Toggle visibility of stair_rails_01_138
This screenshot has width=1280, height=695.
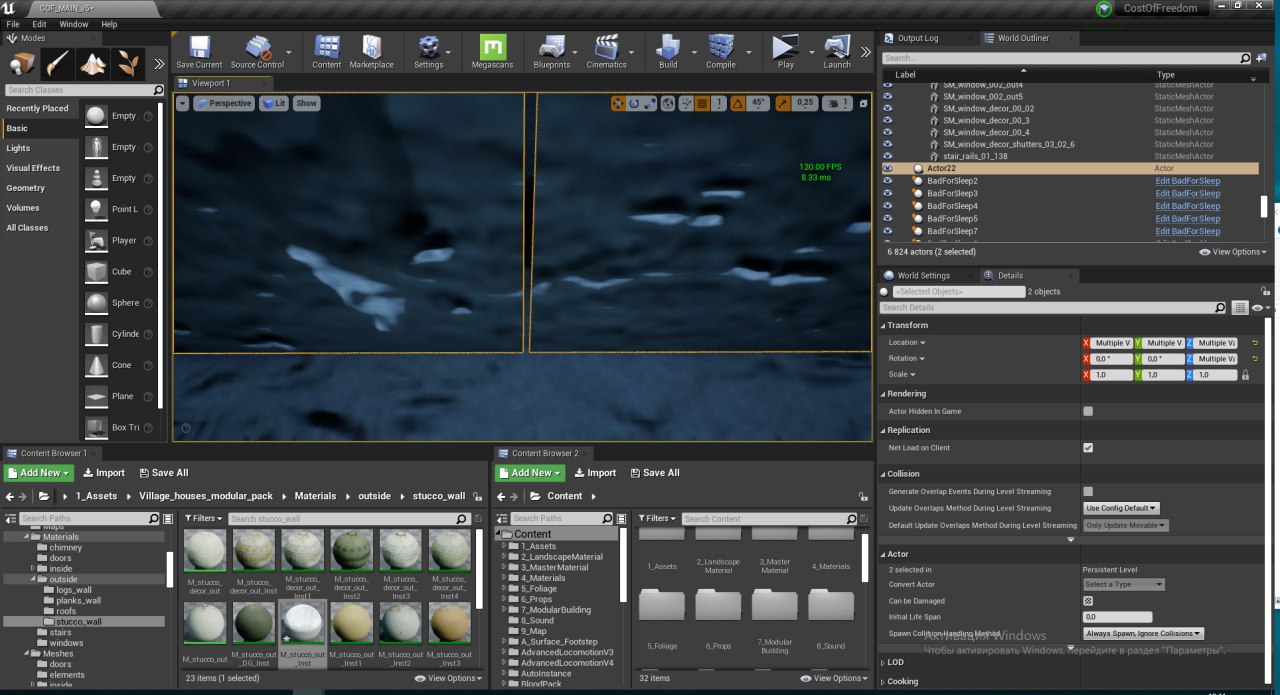(887, 156)
